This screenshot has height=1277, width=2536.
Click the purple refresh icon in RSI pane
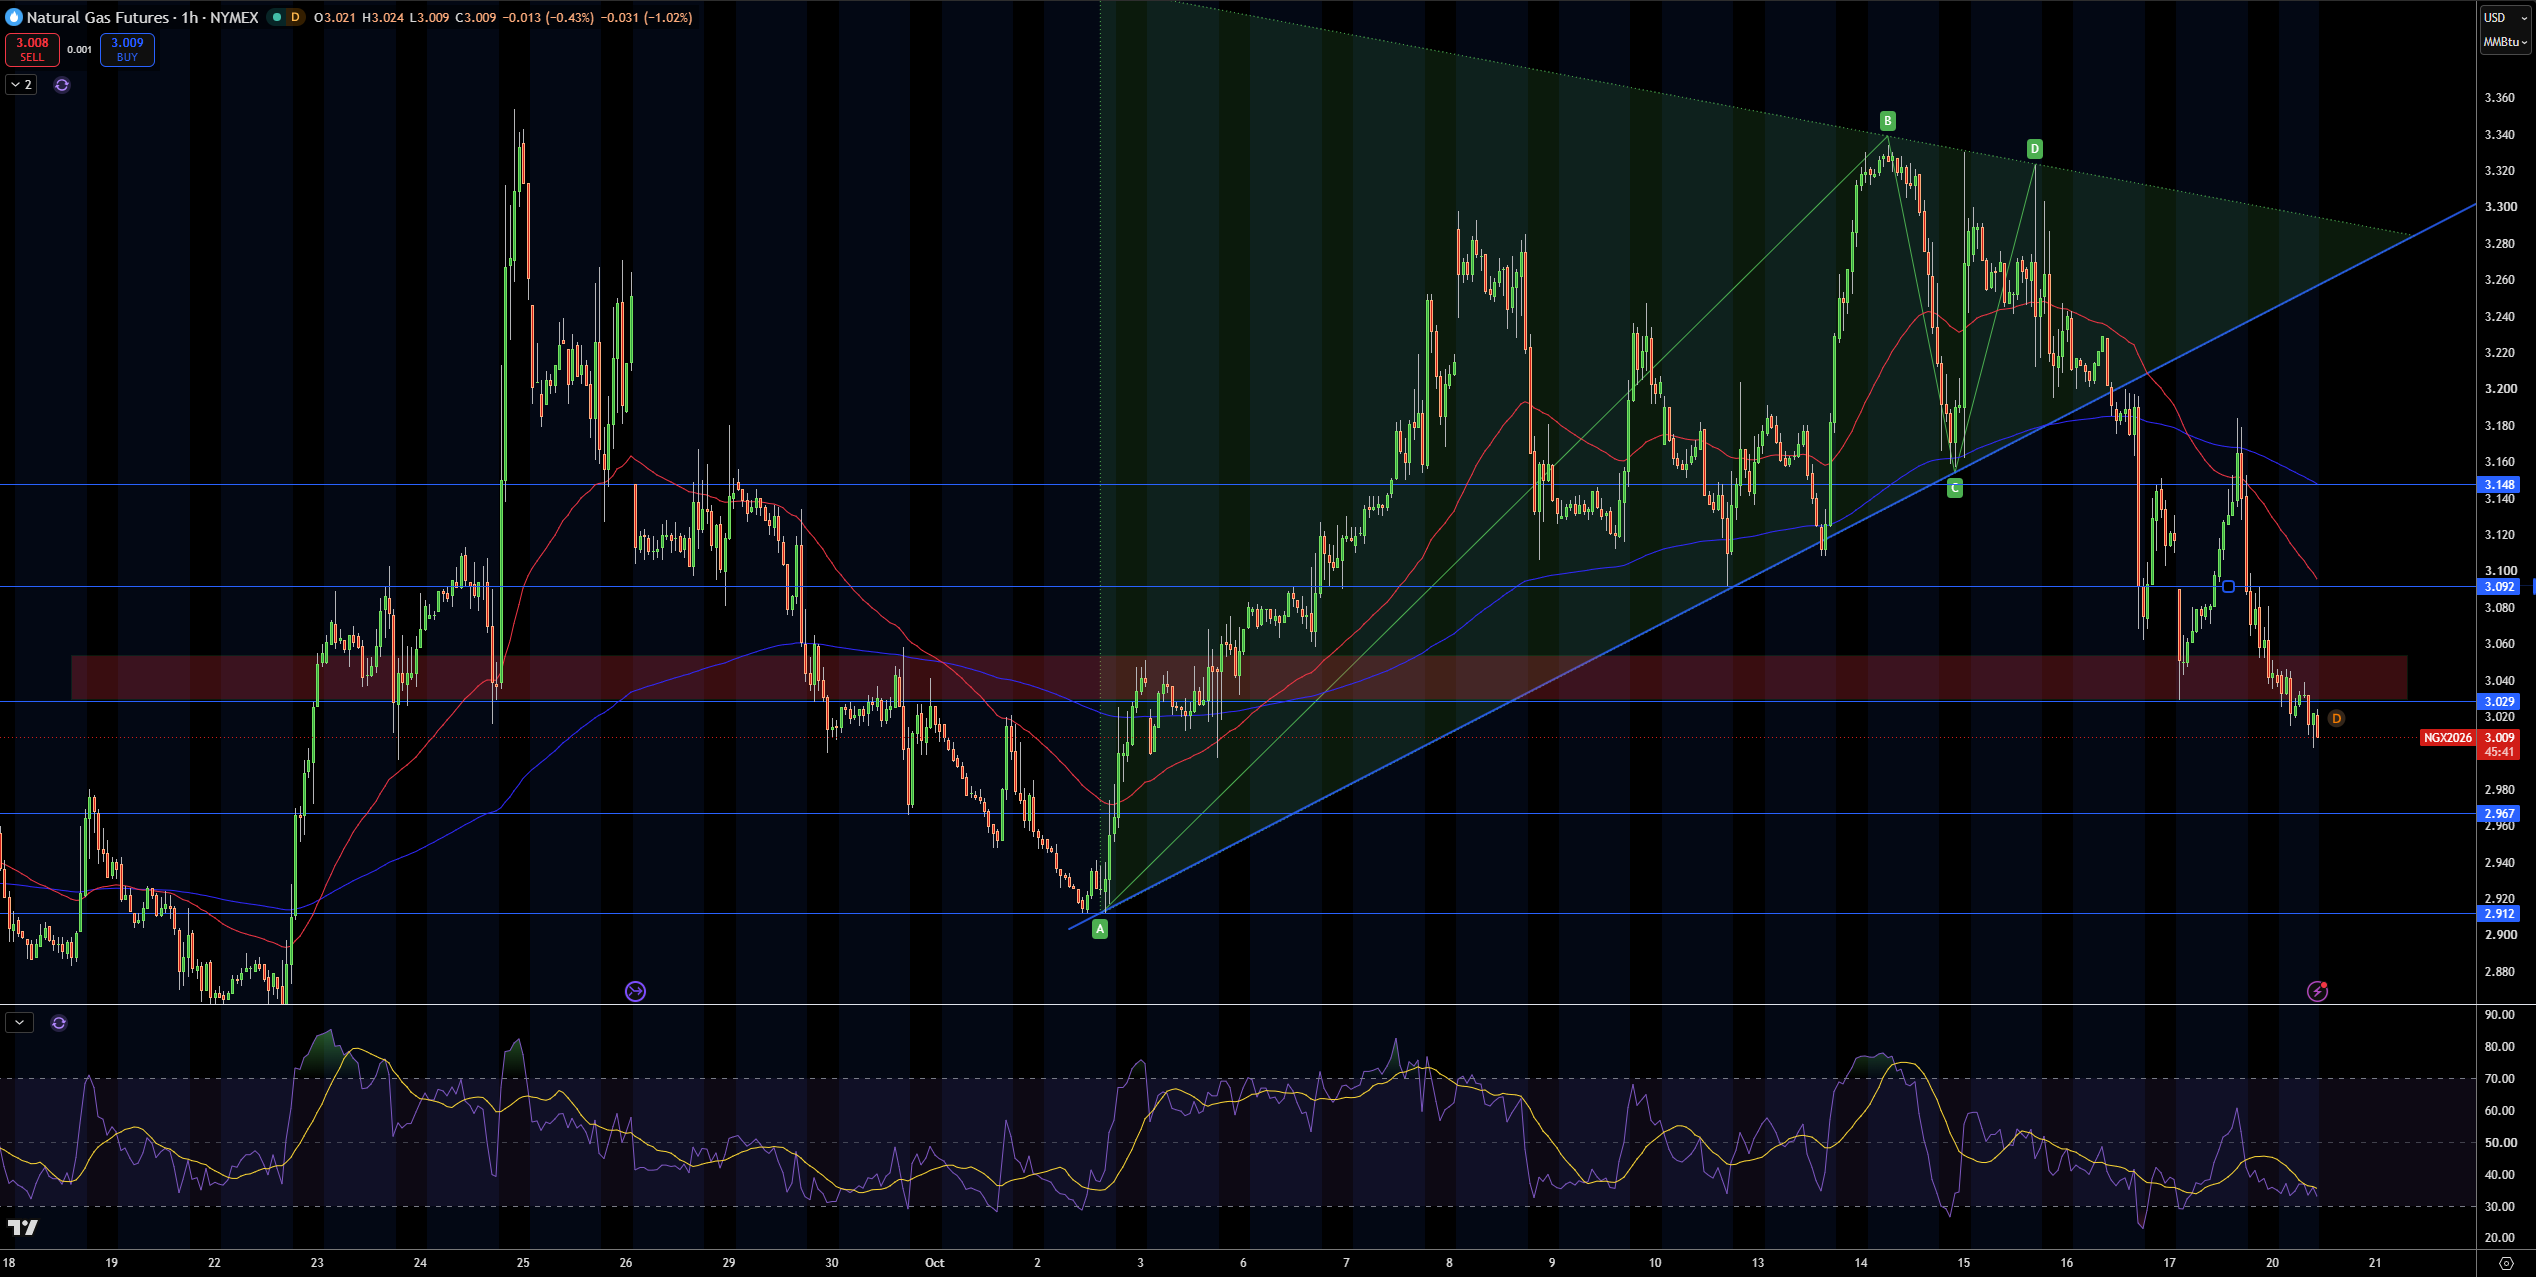point(59,1023)
